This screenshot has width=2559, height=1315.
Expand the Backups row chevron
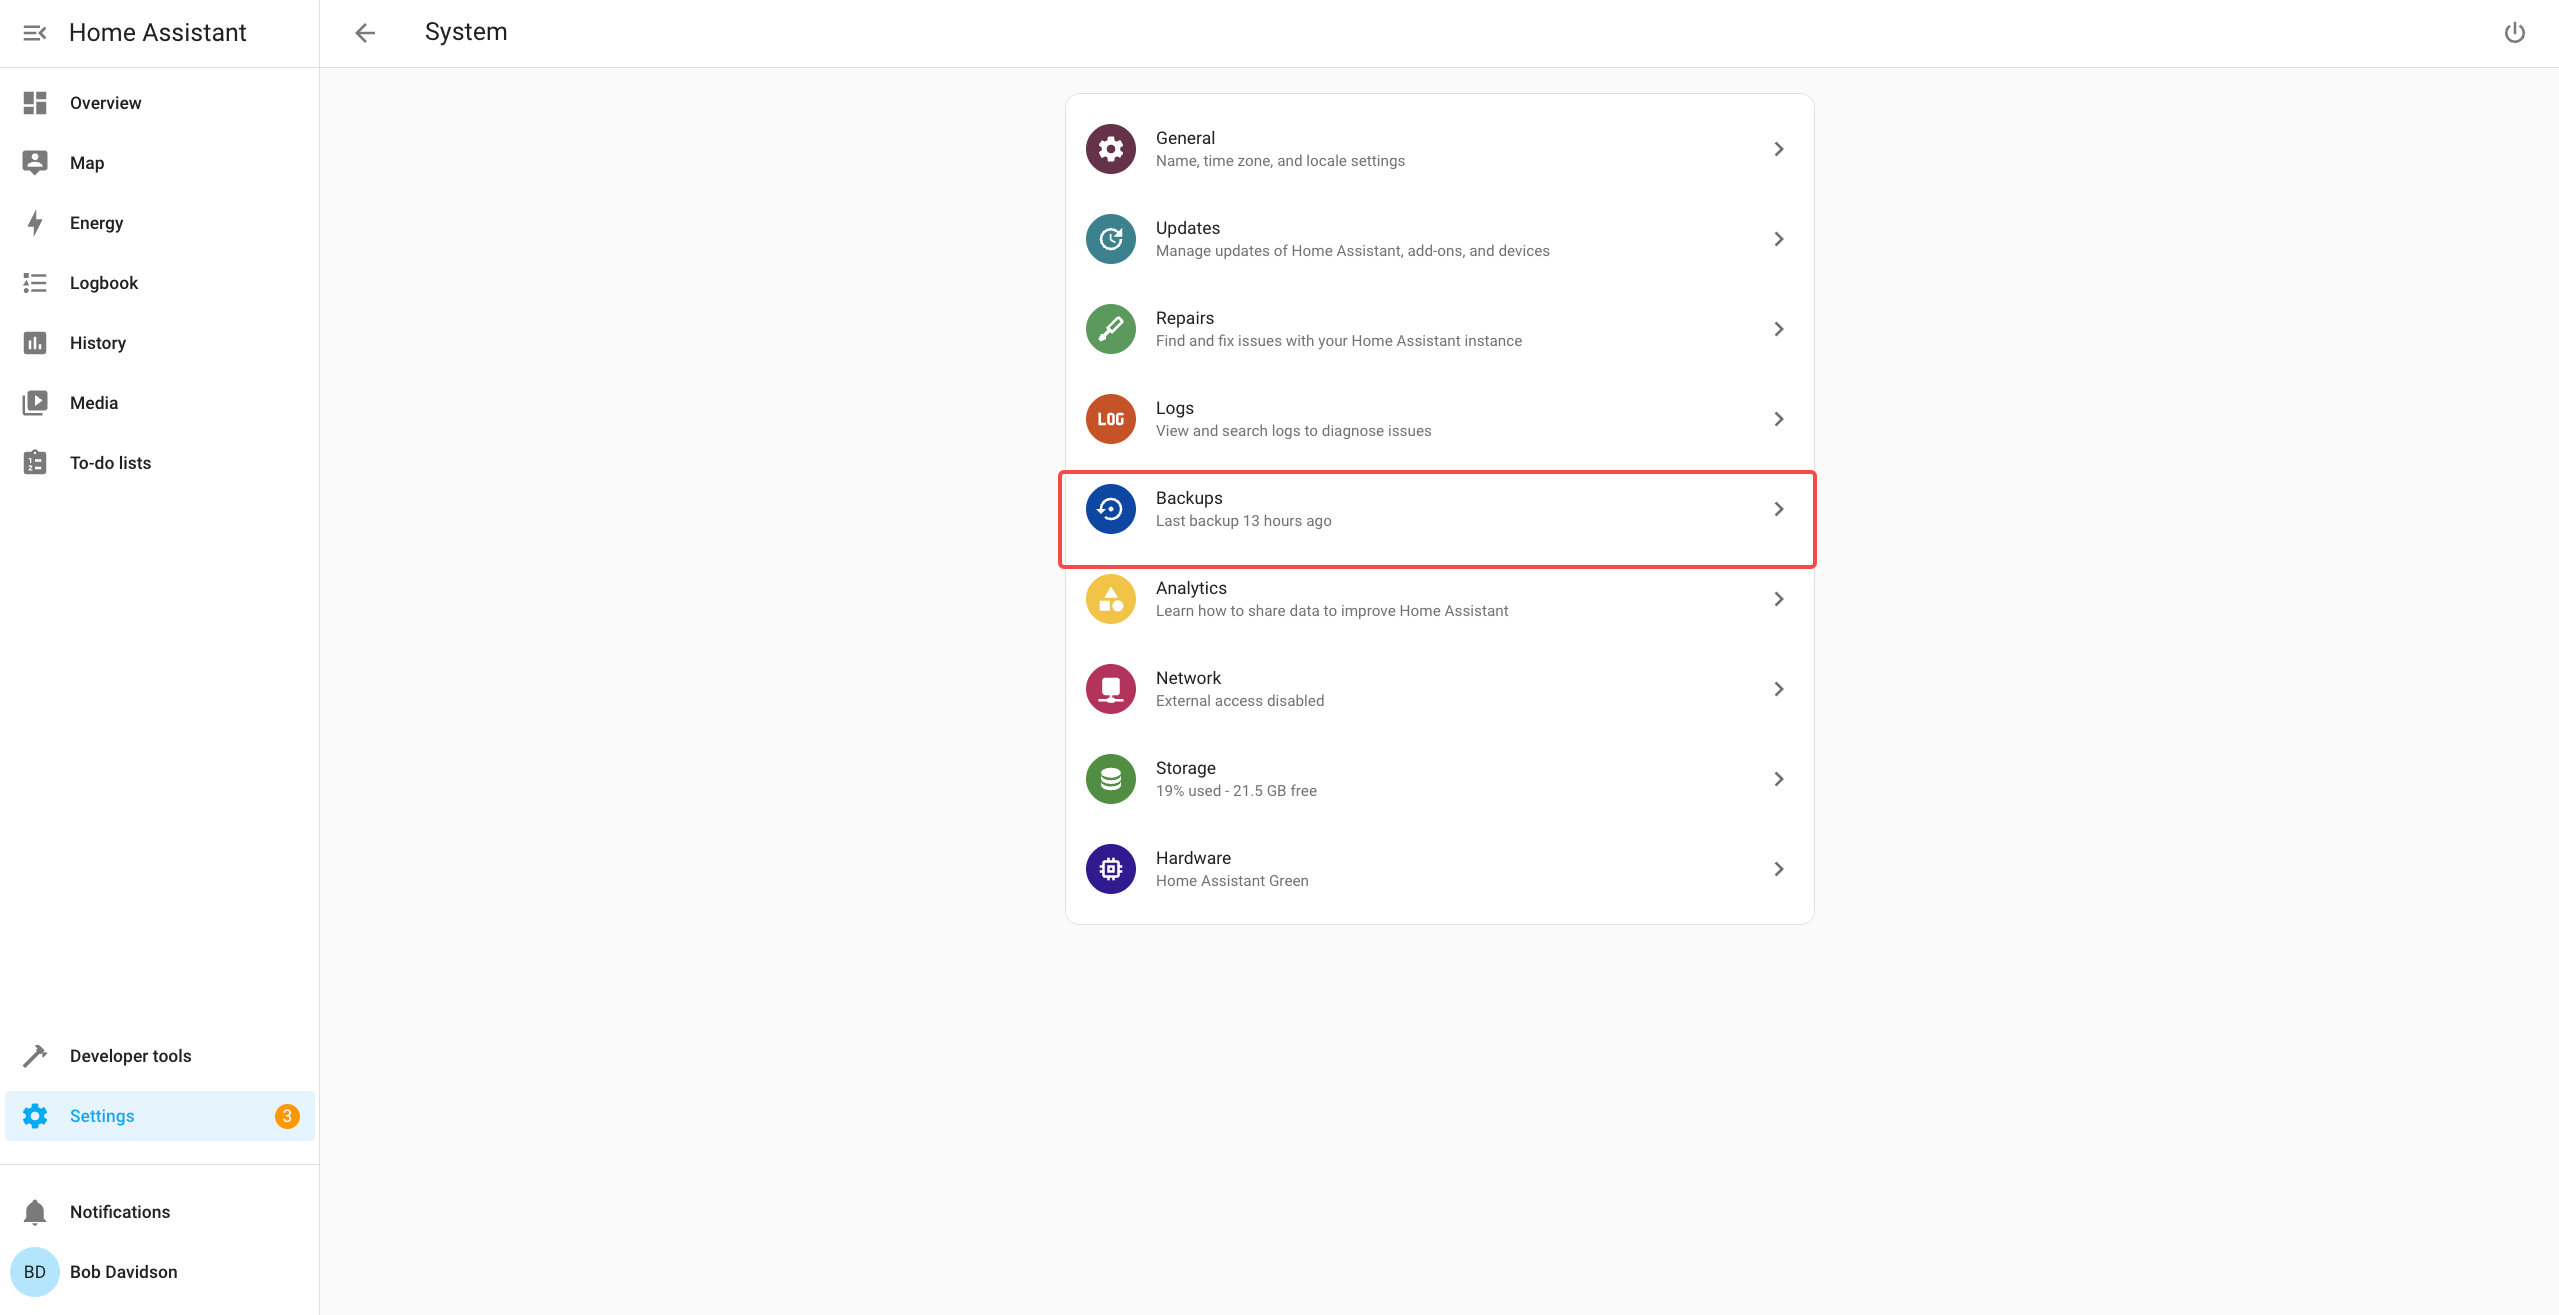pos(1779,509)
